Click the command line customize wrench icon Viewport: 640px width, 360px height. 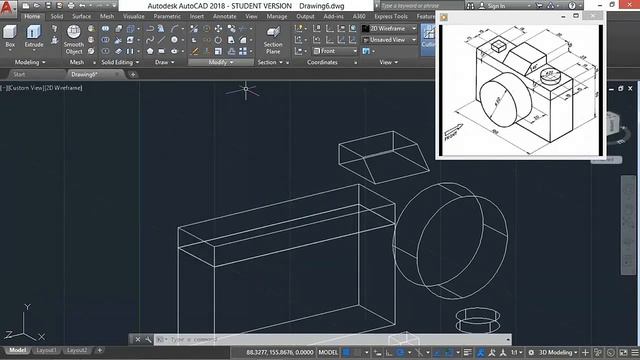tap(148, 340)
